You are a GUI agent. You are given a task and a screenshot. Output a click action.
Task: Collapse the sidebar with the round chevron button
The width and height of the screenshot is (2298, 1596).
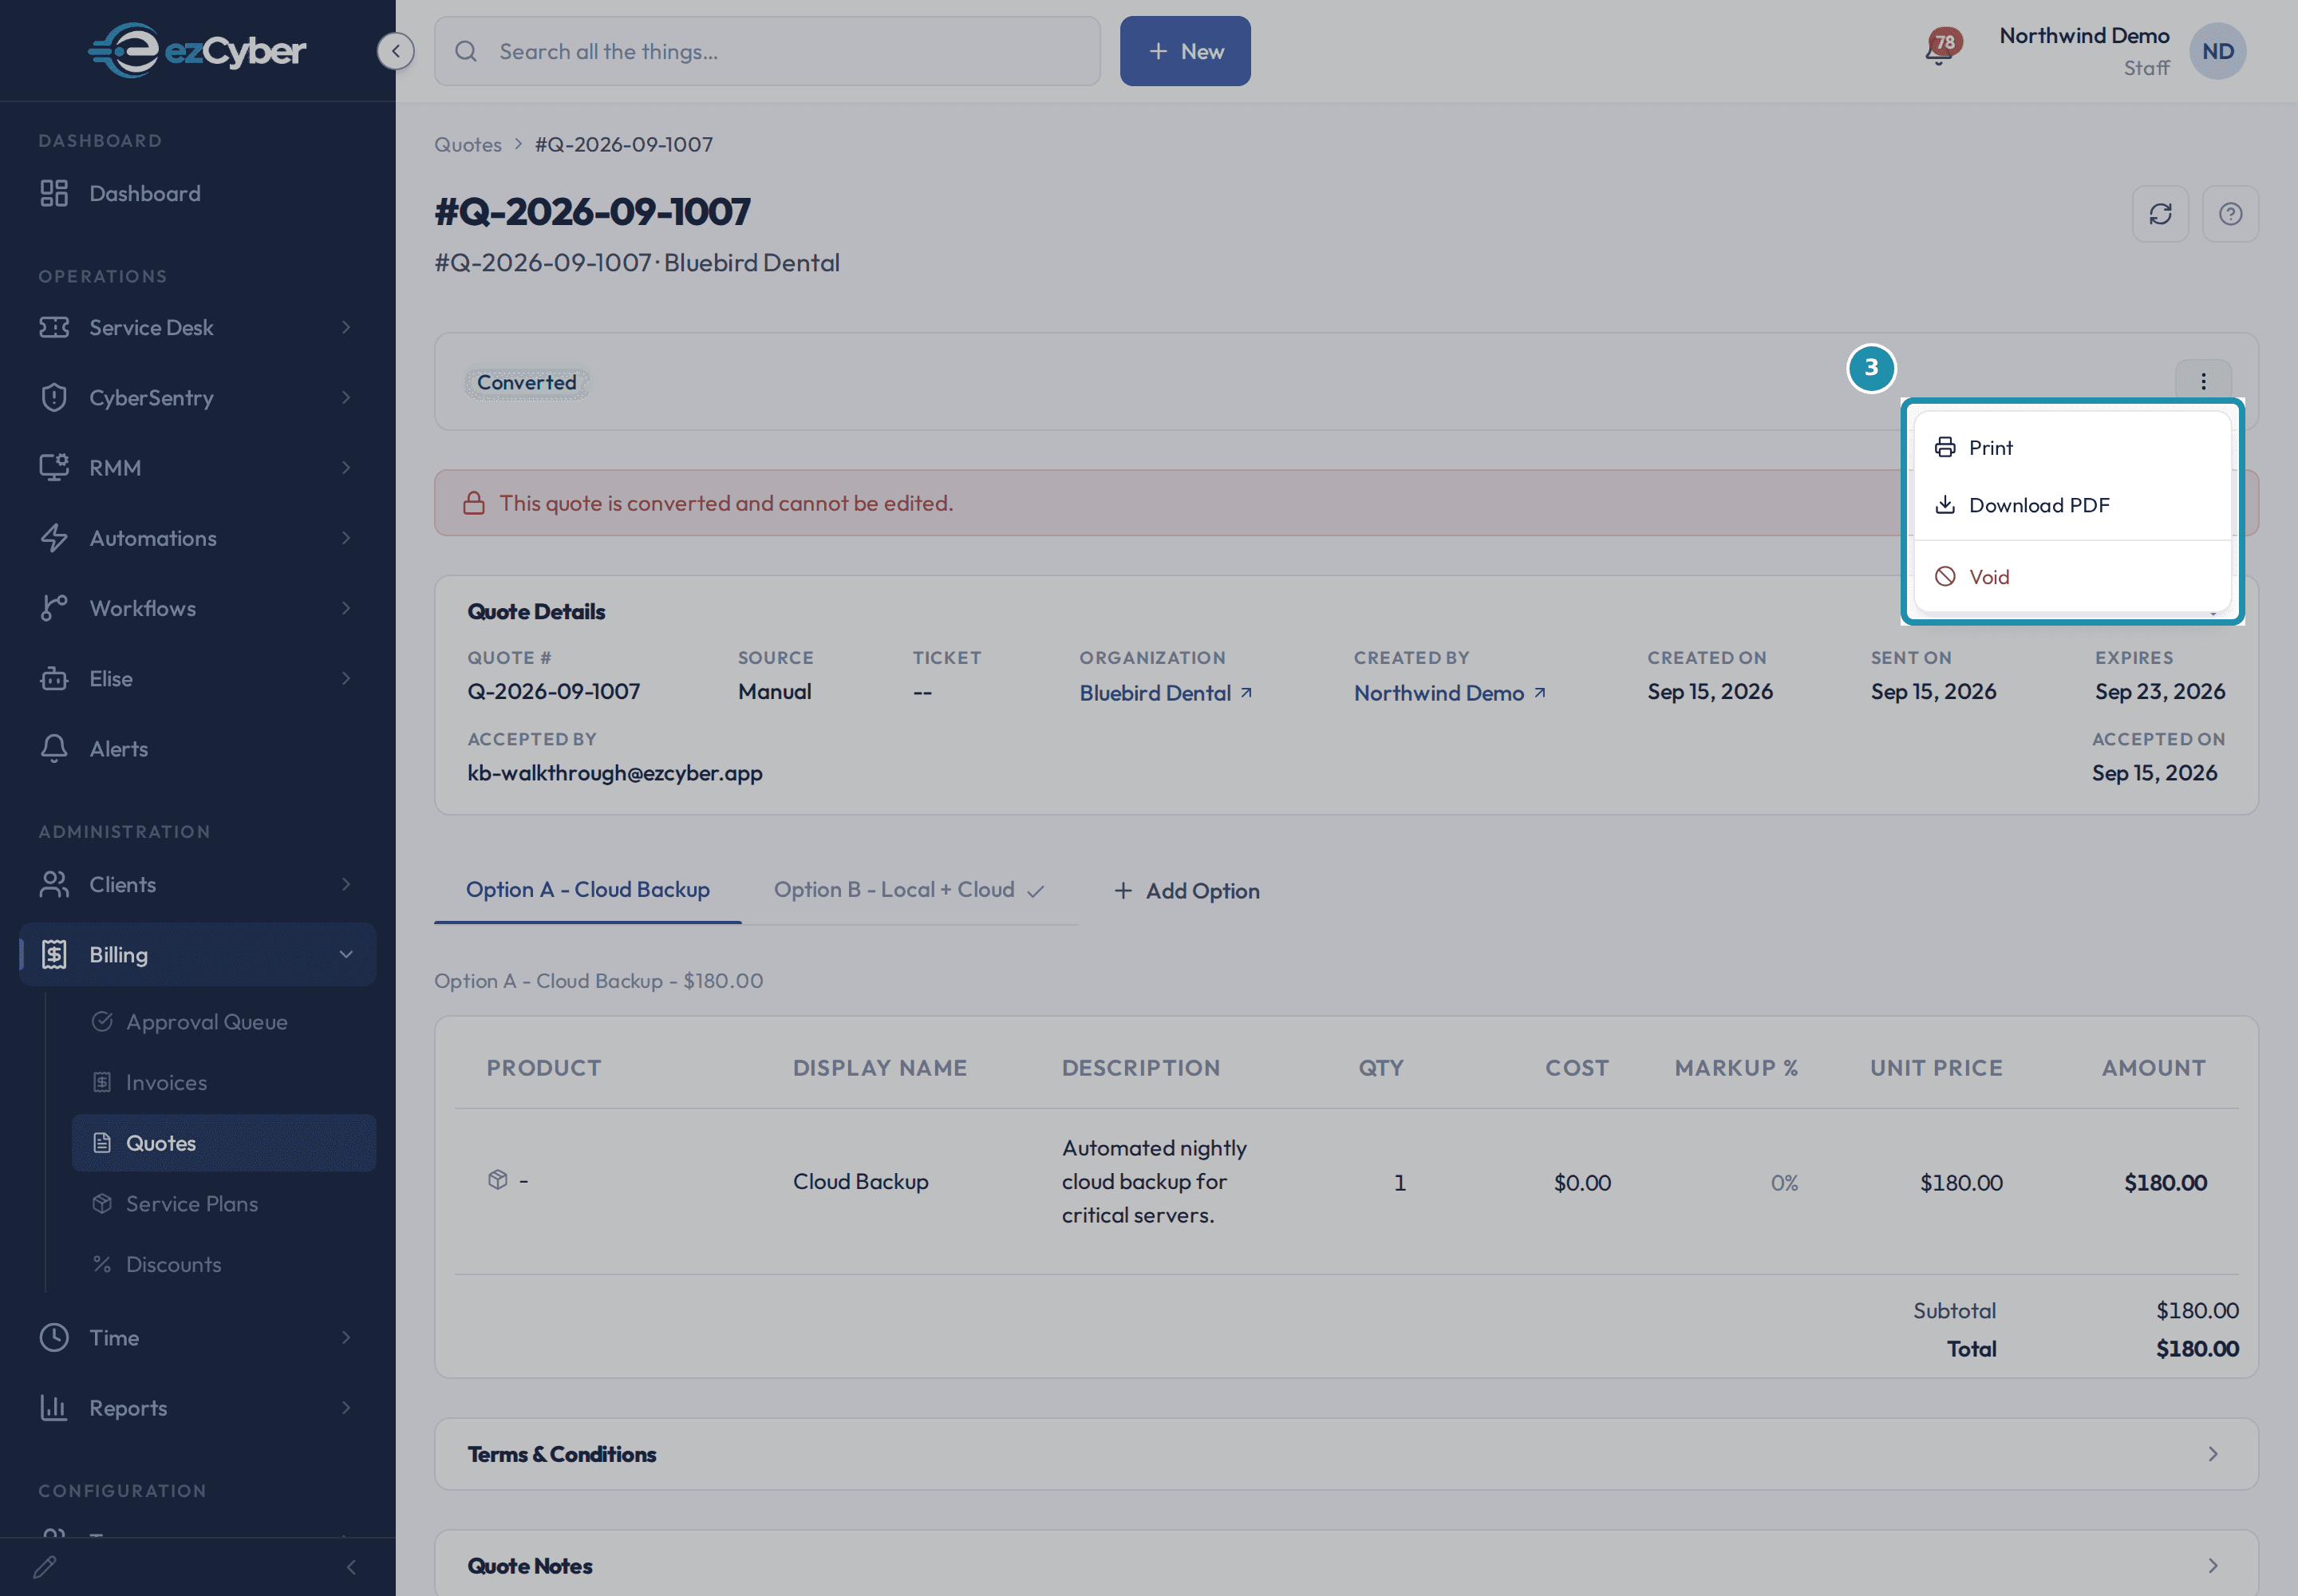396,51
